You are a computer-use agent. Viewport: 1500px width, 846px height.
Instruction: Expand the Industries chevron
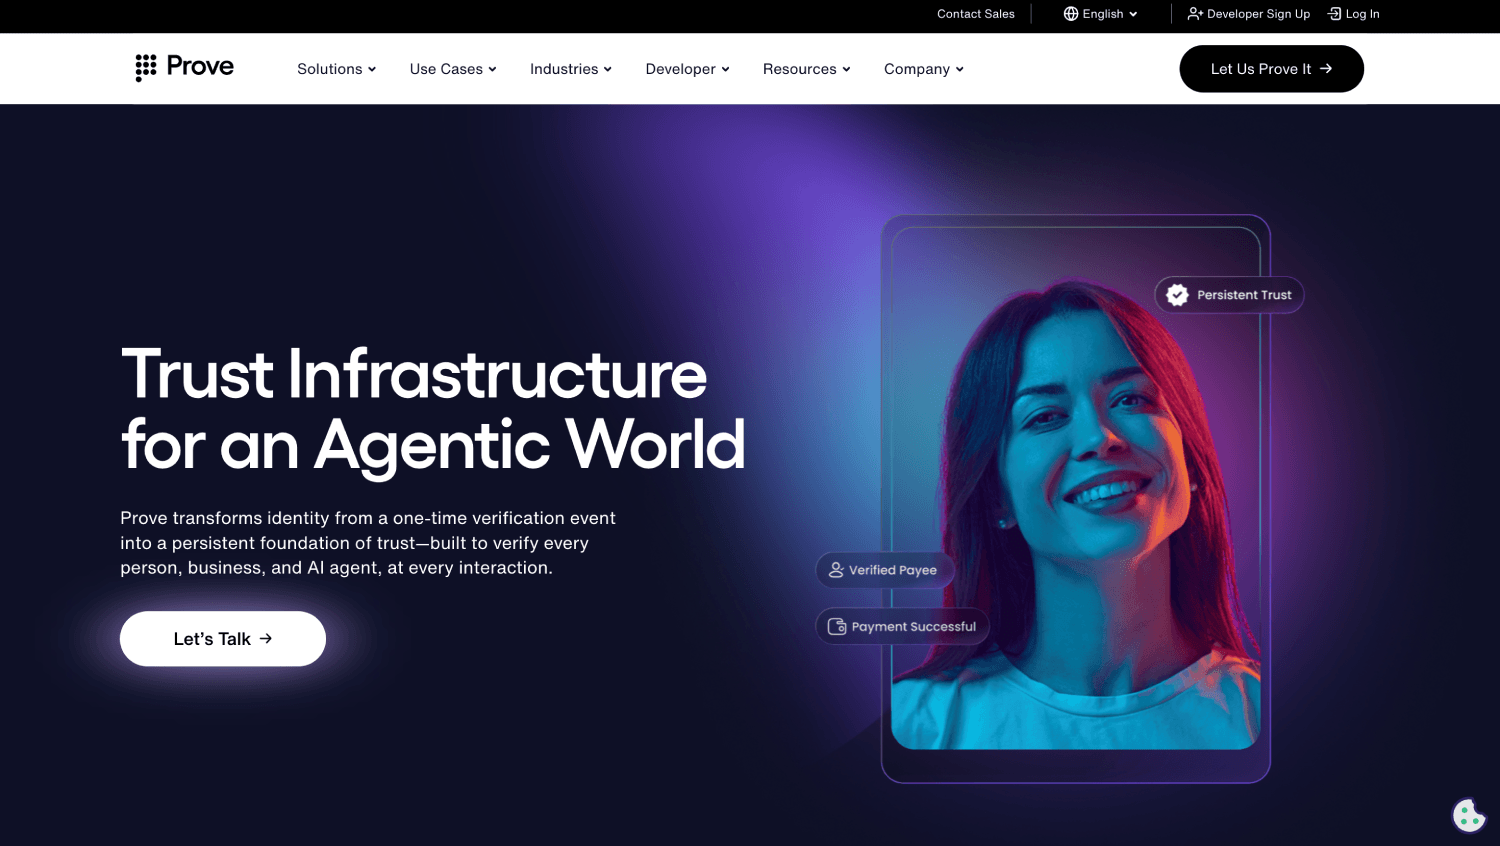coord(607,69)
